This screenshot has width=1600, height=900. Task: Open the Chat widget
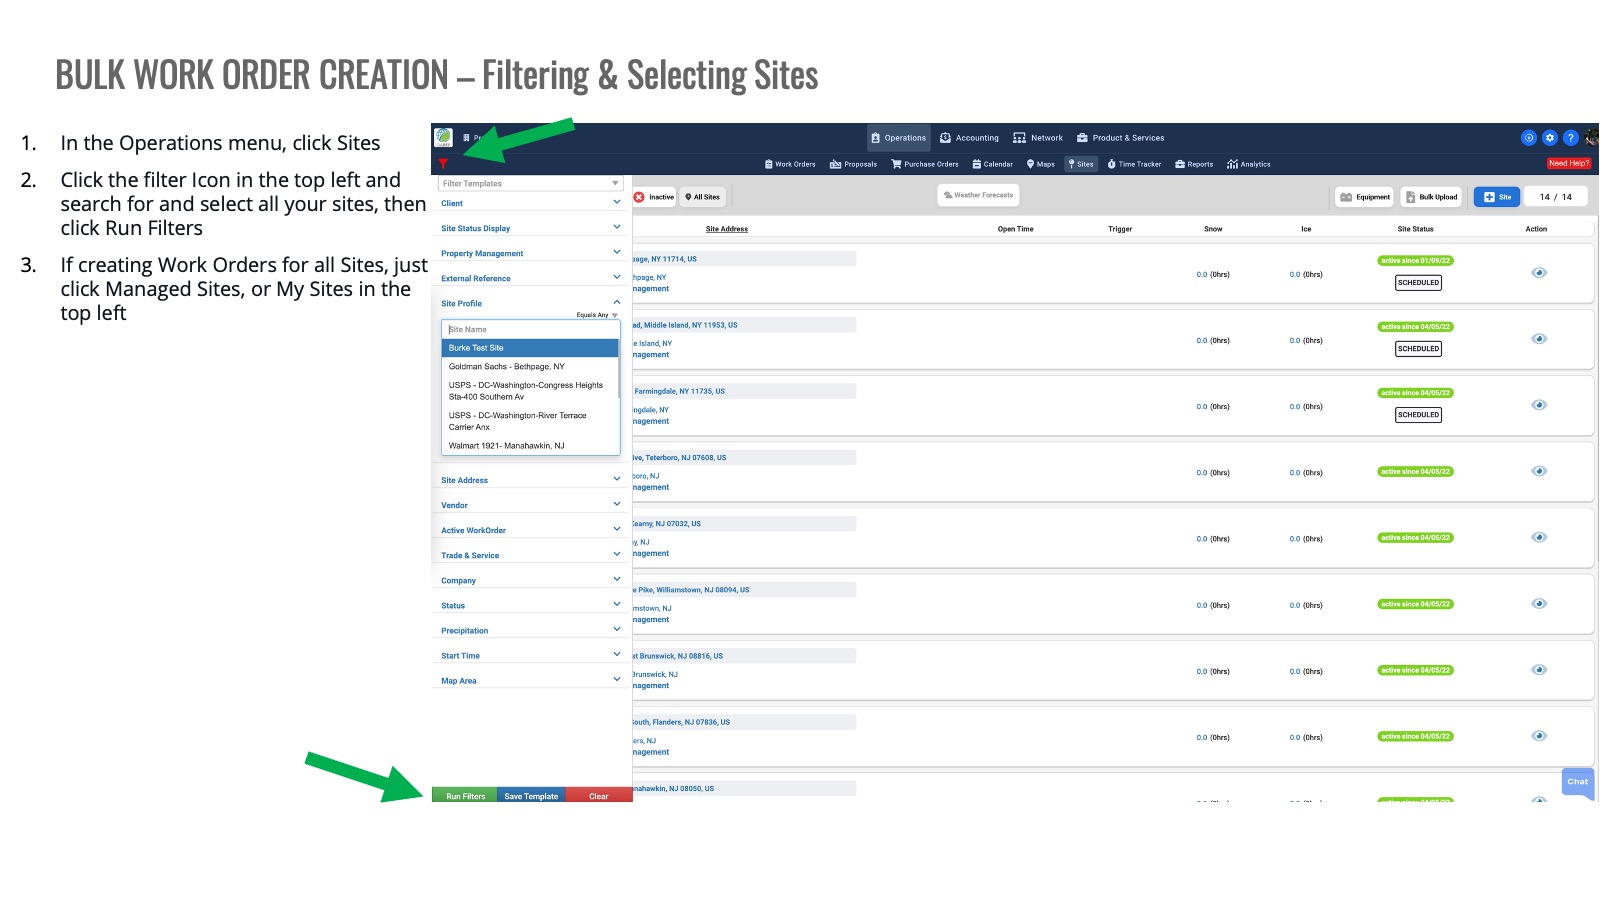[1577, 782]
